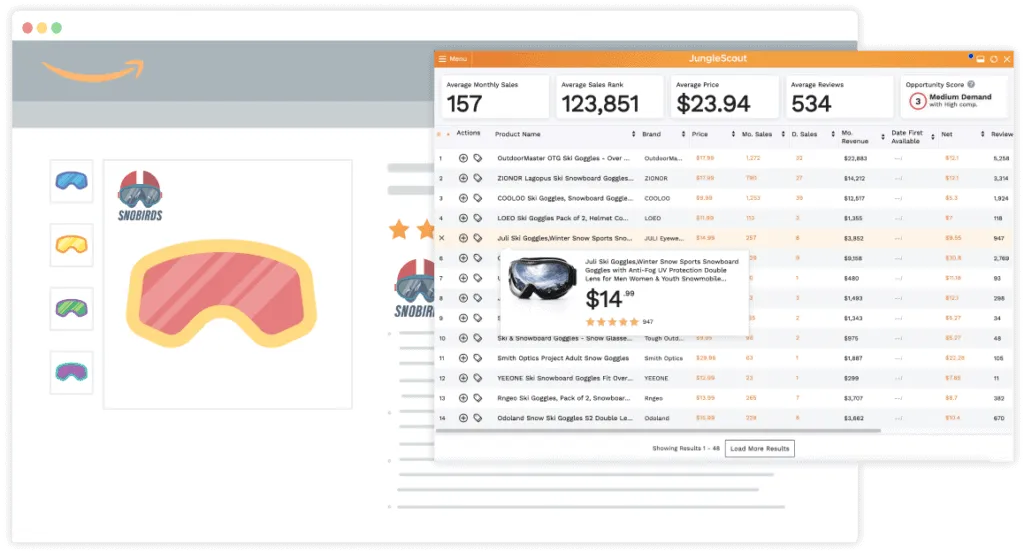Open the ZIONOR Lagopus Ski Snowboard Goggles listing

565,178
